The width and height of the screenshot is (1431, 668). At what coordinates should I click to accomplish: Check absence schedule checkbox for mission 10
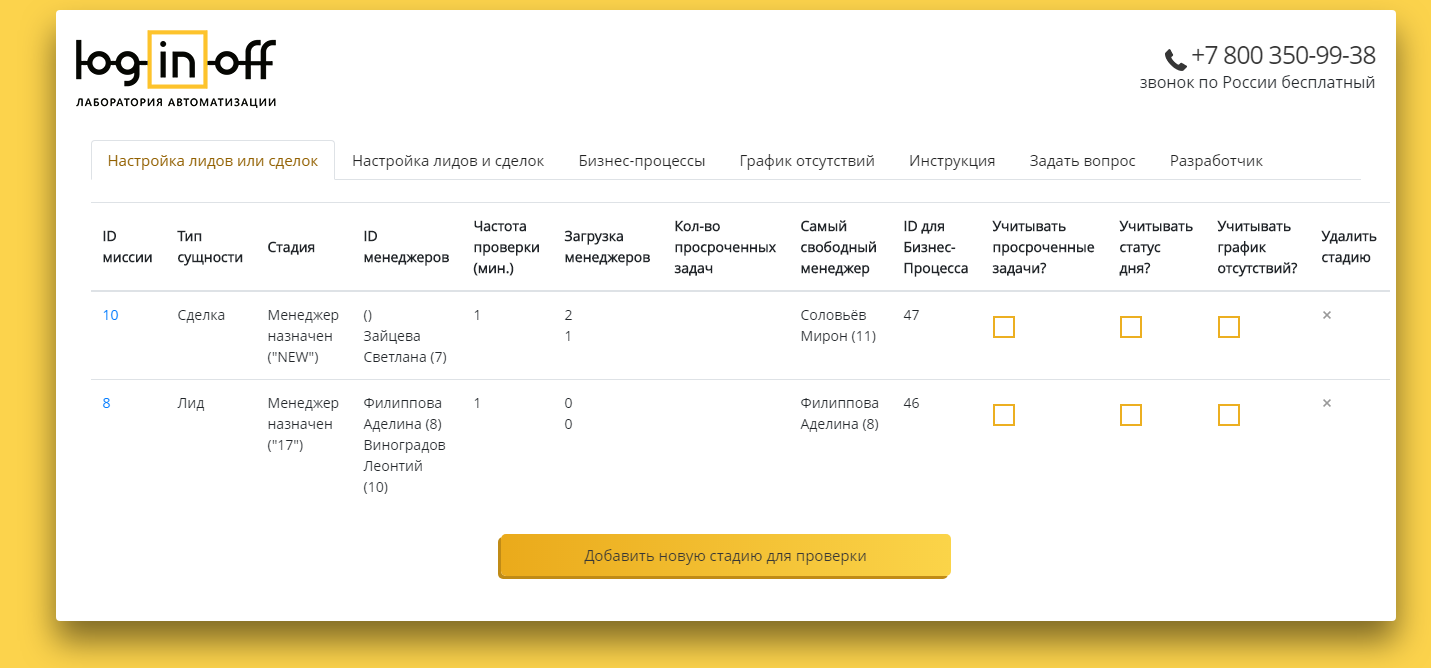(1229, 327)
